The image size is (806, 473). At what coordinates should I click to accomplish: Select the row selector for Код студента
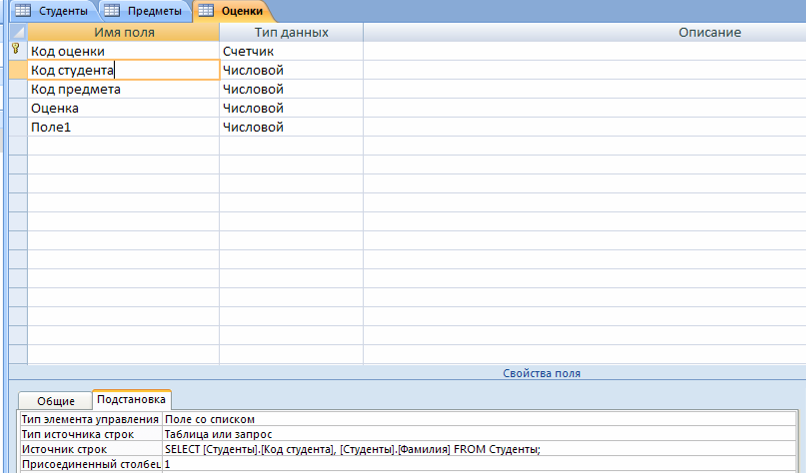(19, 70)
